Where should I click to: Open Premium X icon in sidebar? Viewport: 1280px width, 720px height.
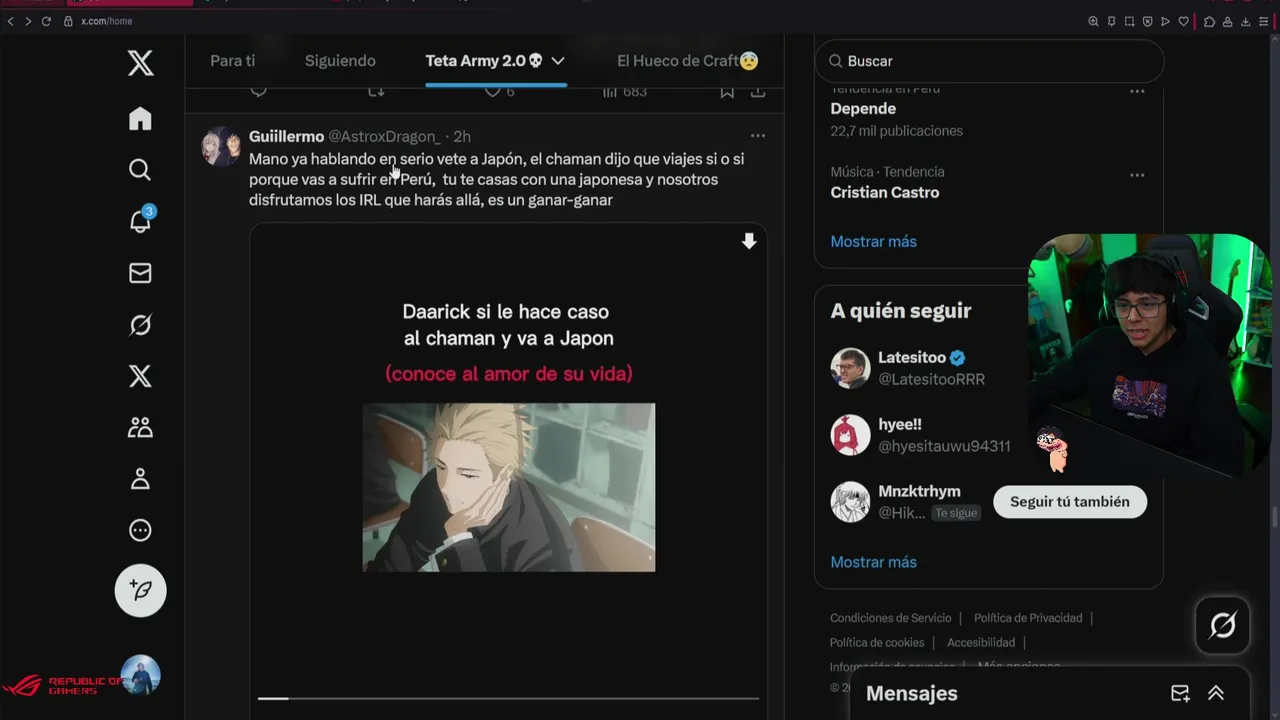tap(140, 376)
